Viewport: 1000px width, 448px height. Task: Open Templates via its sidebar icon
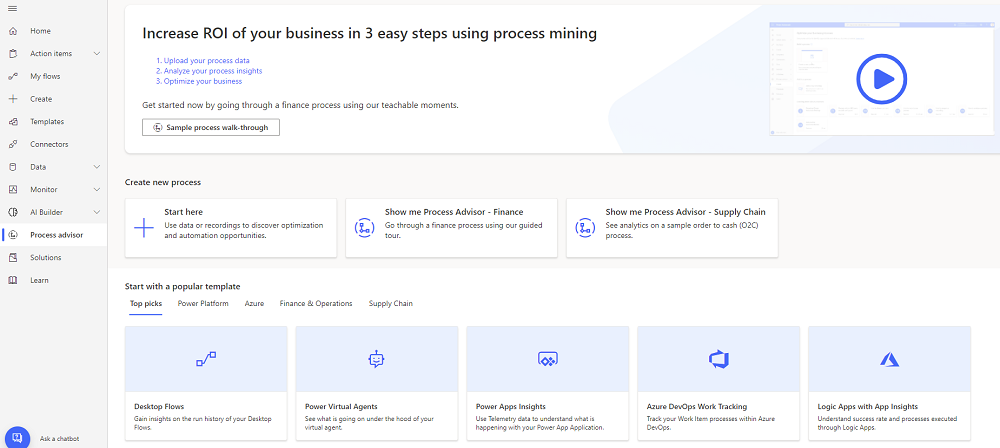(x=12, y=121)
